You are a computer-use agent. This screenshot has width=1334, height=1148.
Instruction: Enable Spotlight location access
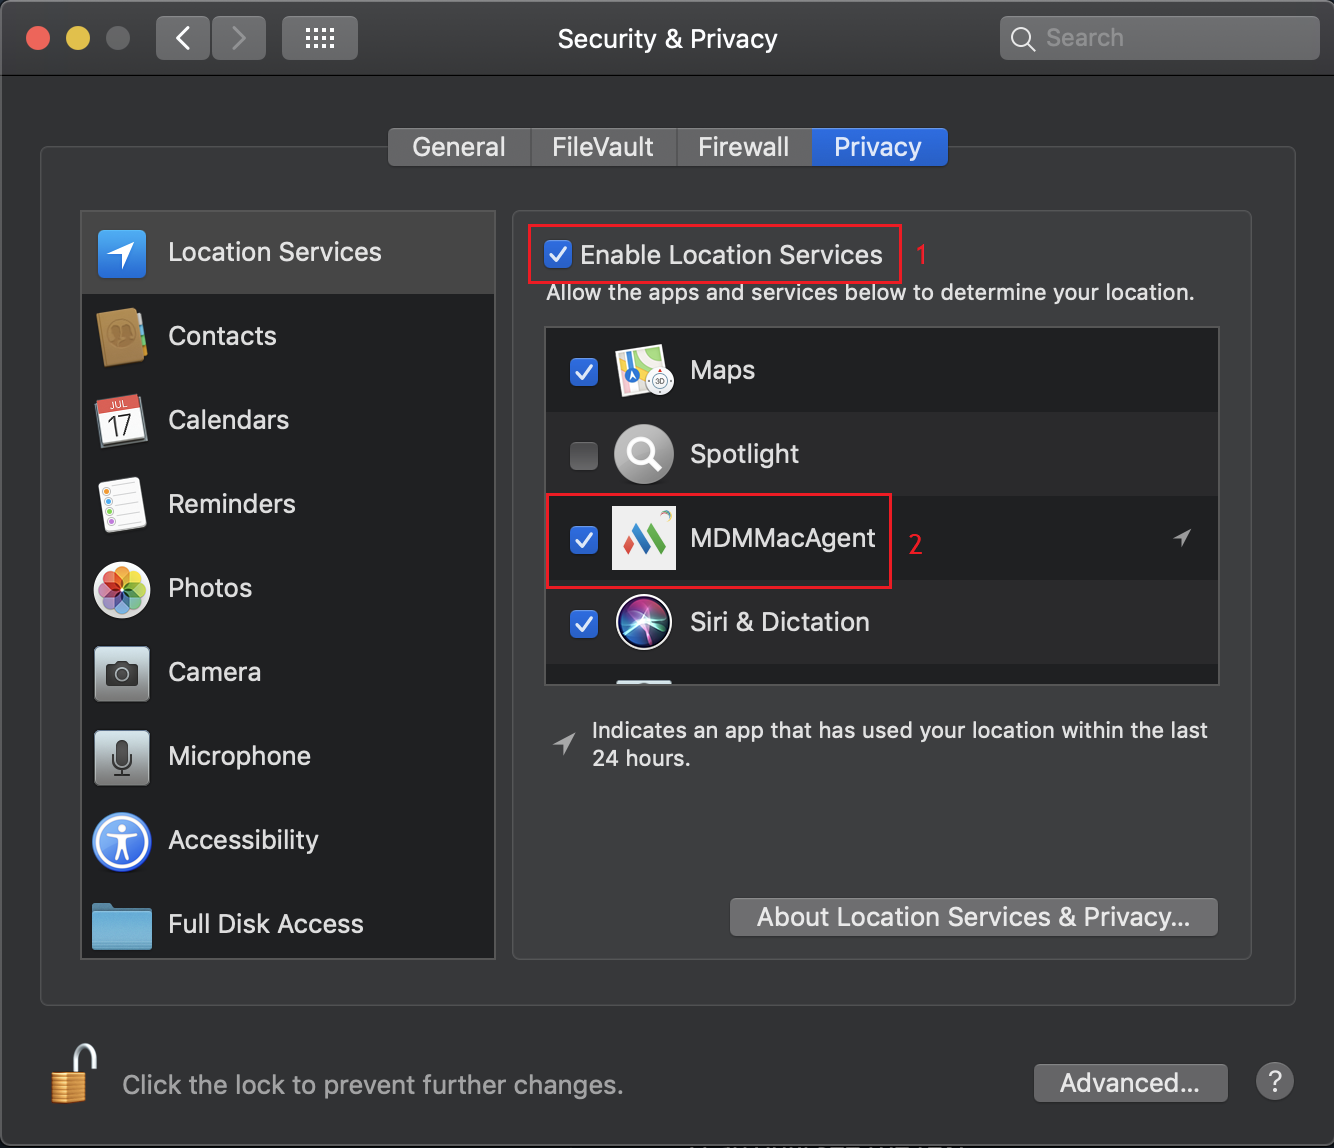pyautogui.click(x=583, y=455)
